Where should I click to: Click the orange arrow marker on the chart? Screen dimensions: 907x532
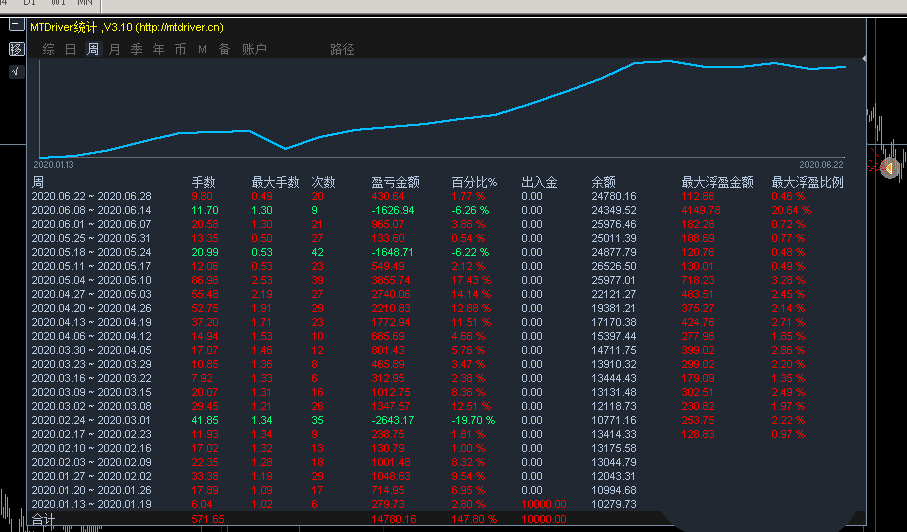888,169
